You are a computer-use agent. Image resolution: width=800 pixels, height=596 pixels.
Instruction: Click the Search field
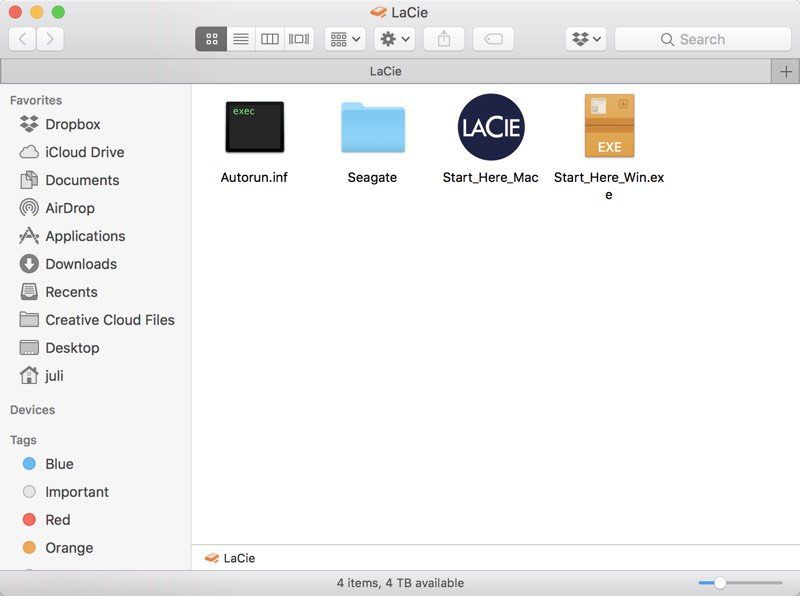(x=703, y=39)
